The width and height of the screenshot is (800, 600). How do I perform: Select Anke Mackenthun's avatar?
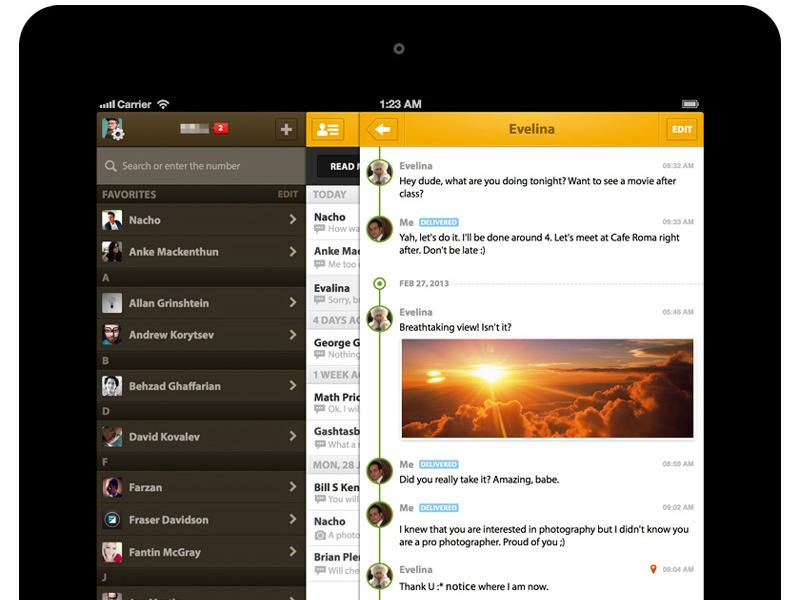[112, 252]
